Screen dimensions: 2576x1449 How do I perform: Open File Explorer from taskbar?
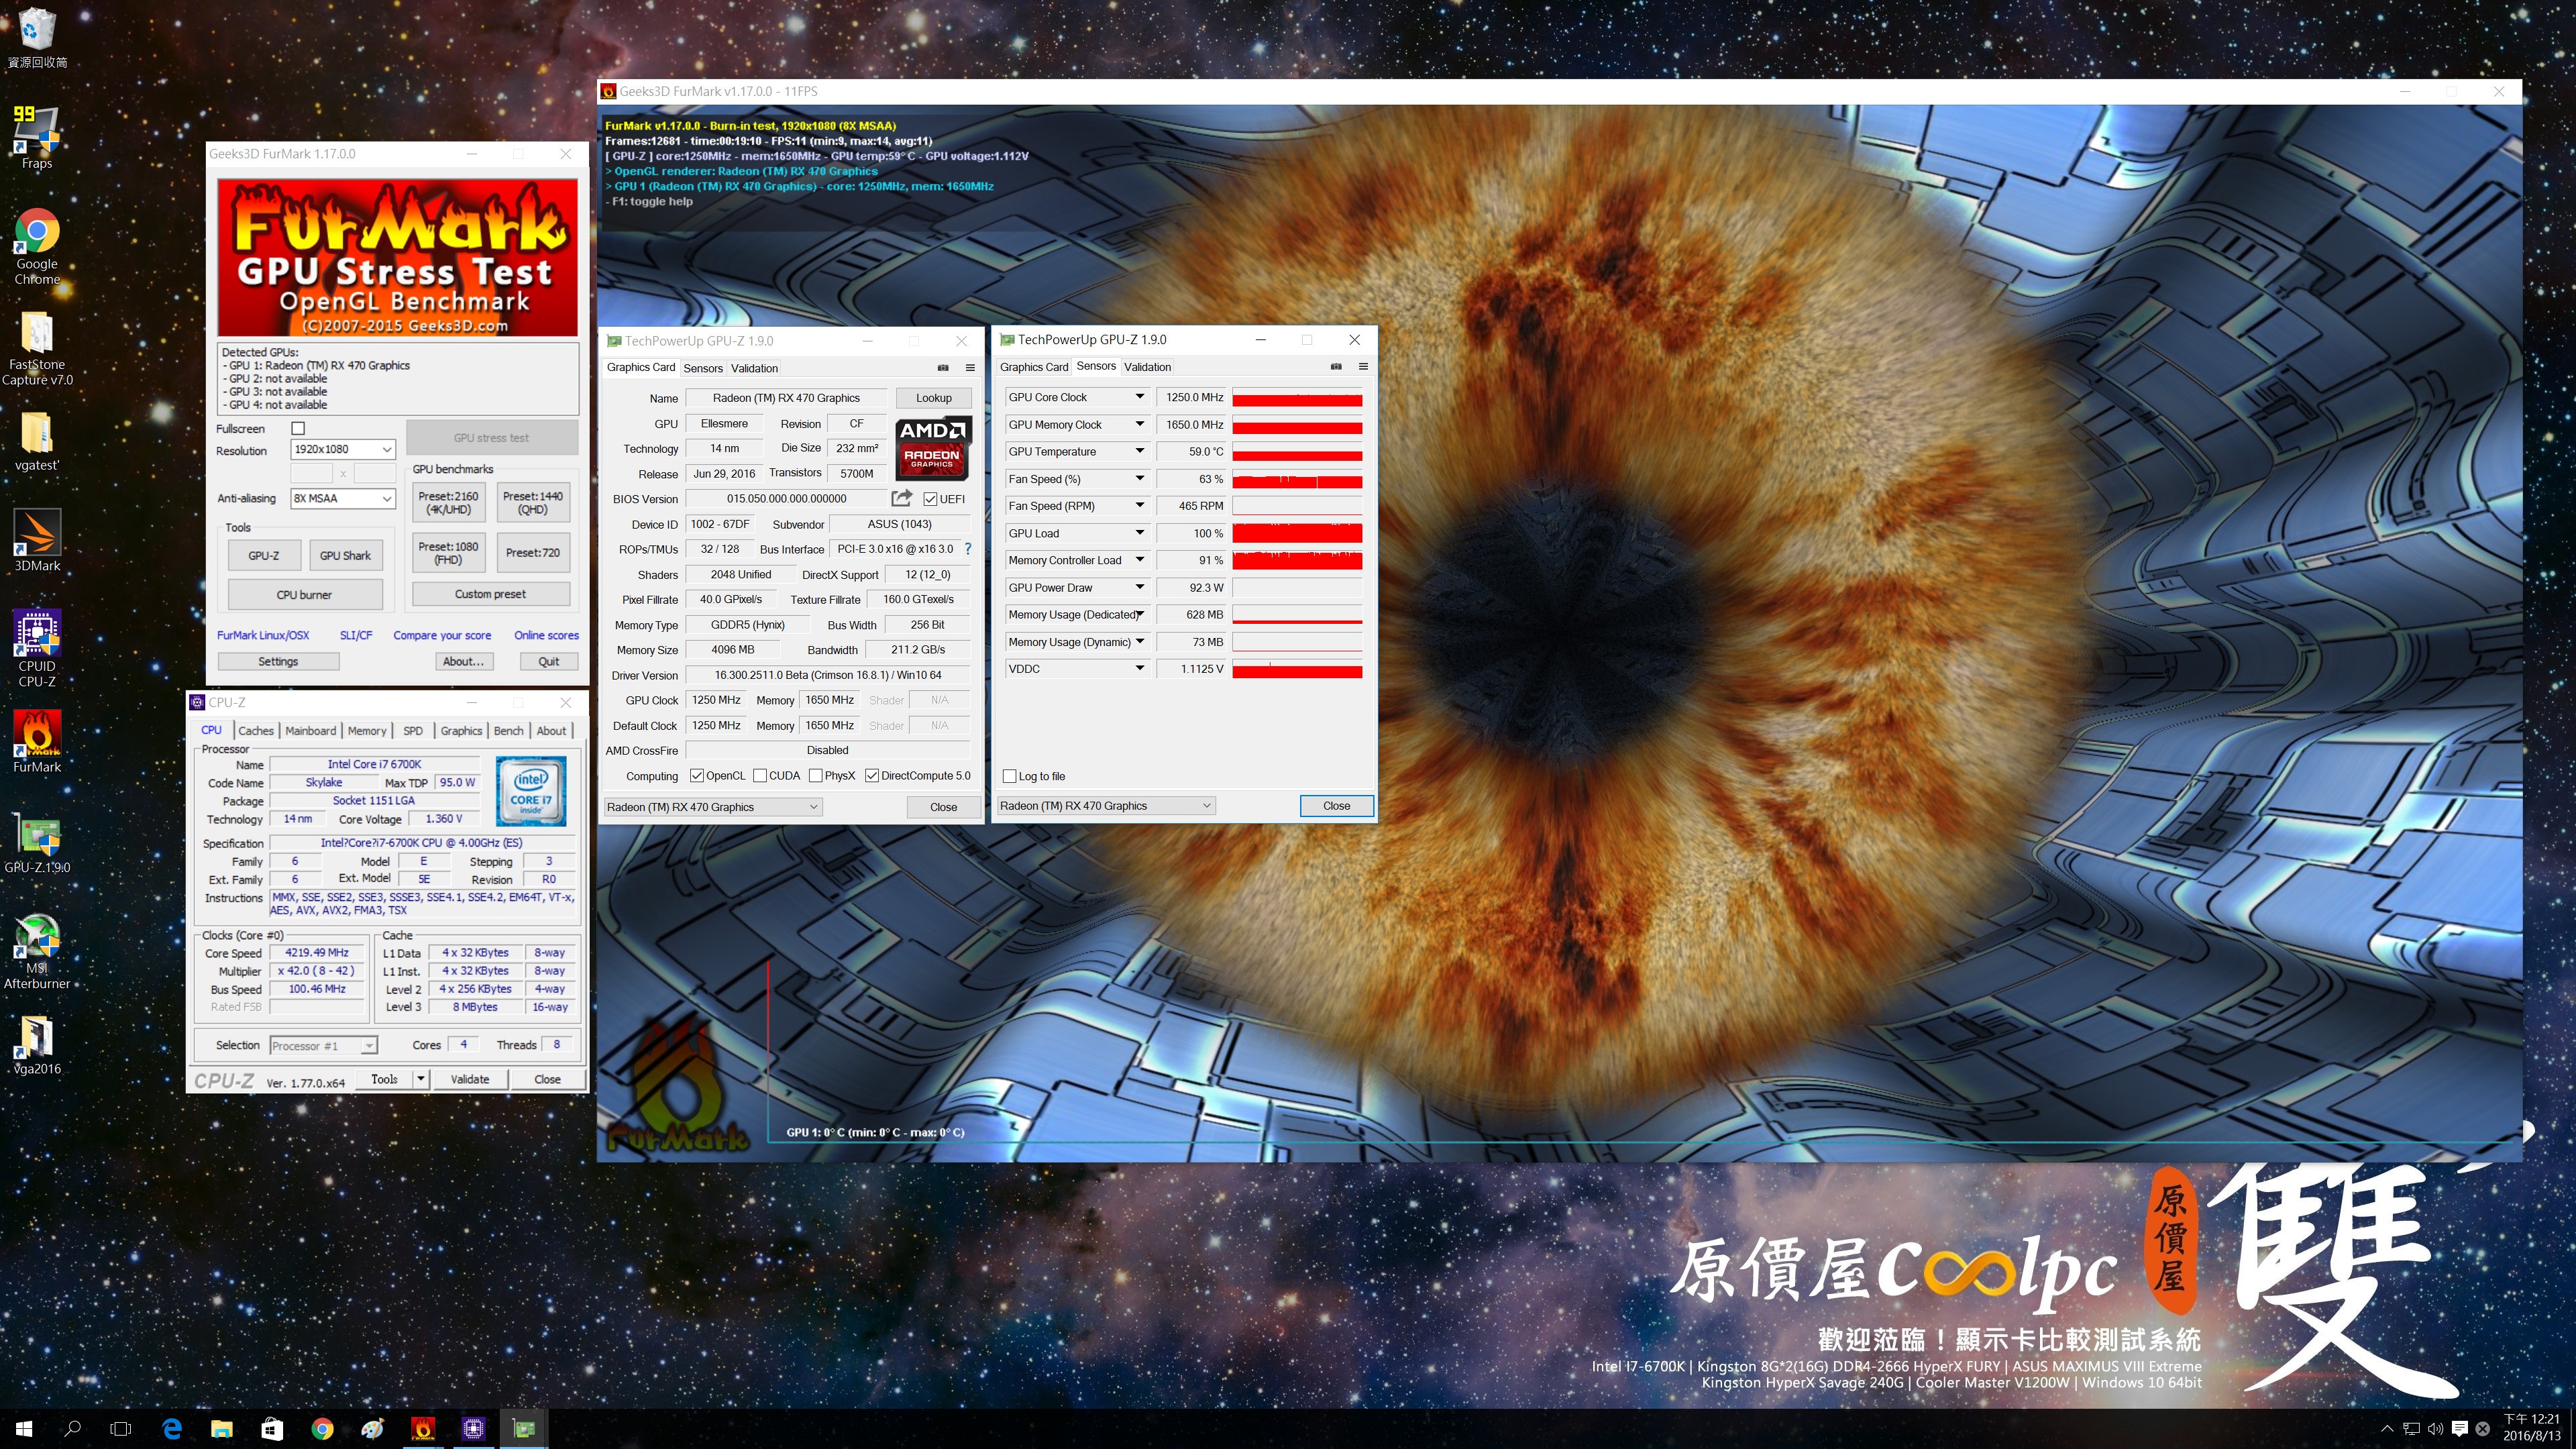[222, 1429]
